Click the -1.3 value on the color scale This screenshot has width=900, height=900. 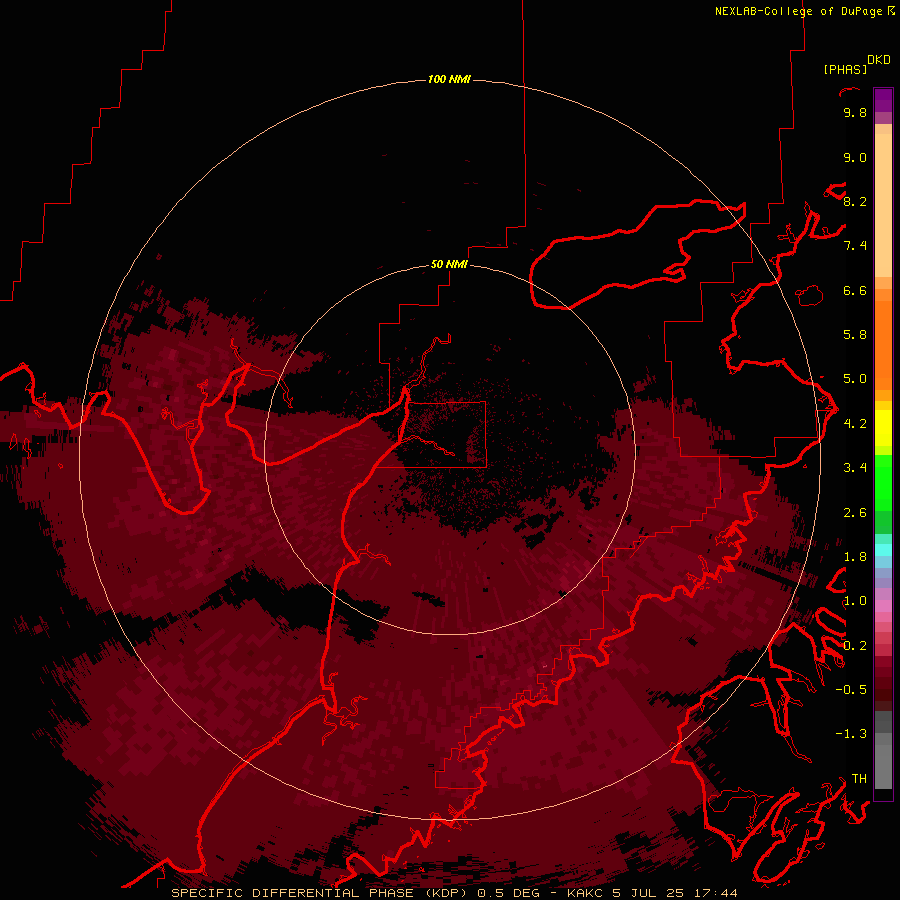[x=851, y=734]
